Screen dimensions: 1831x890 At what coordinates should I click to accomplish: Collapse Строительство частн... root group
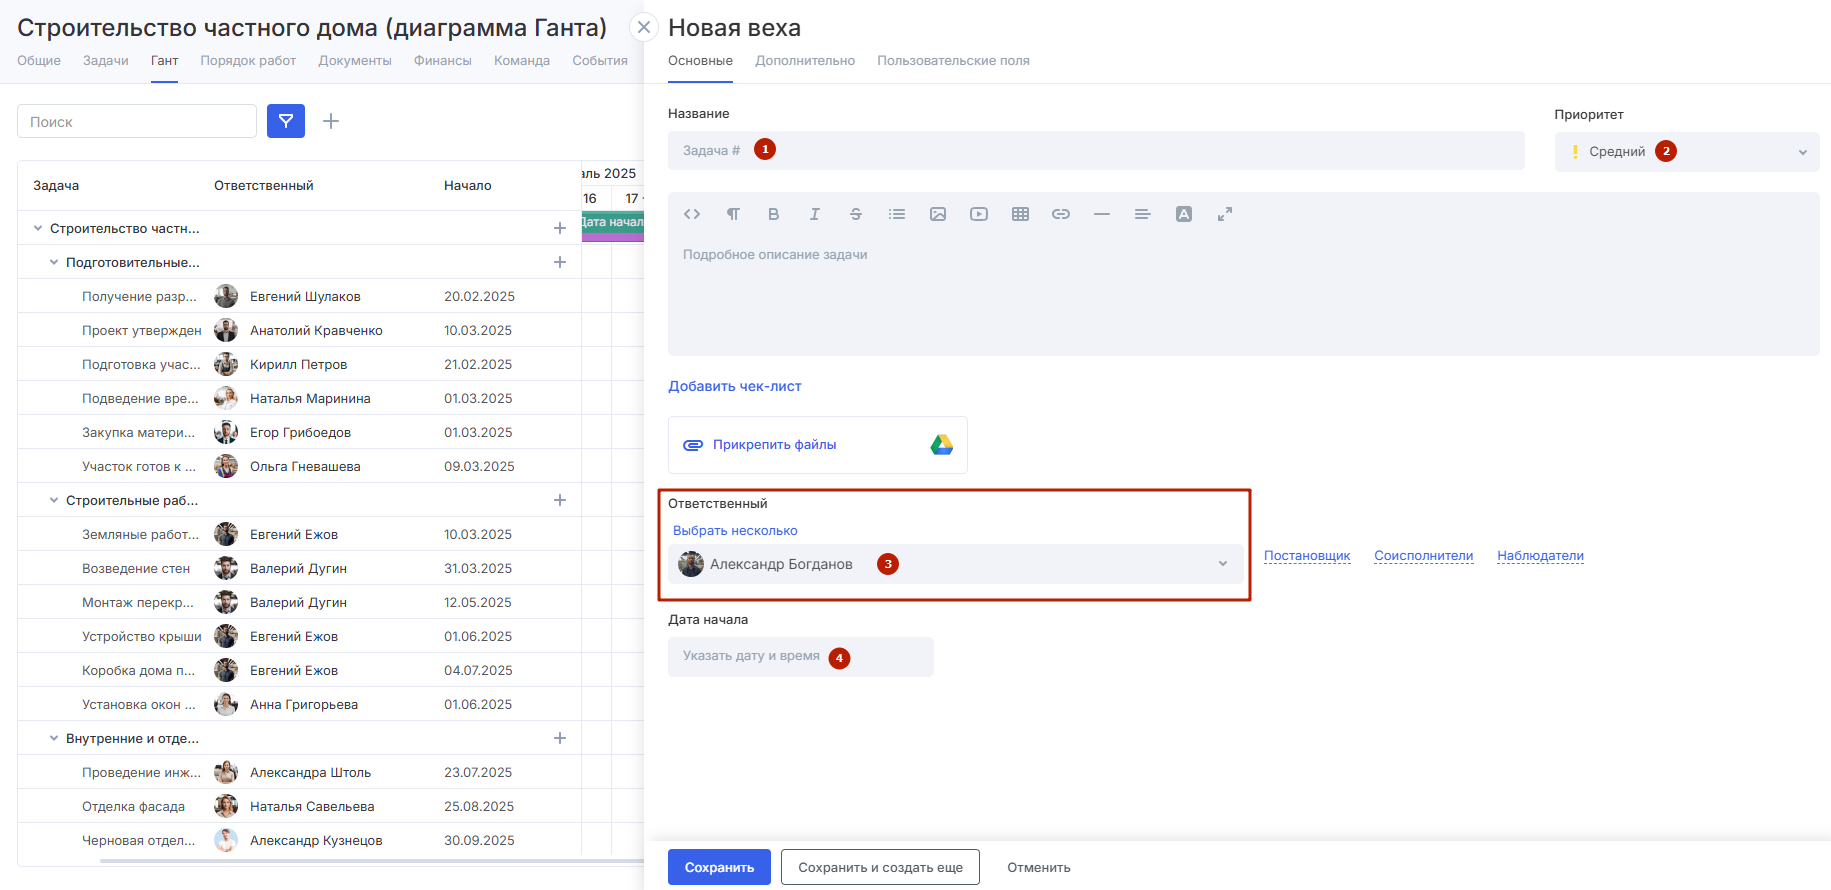tap(38, 228)
